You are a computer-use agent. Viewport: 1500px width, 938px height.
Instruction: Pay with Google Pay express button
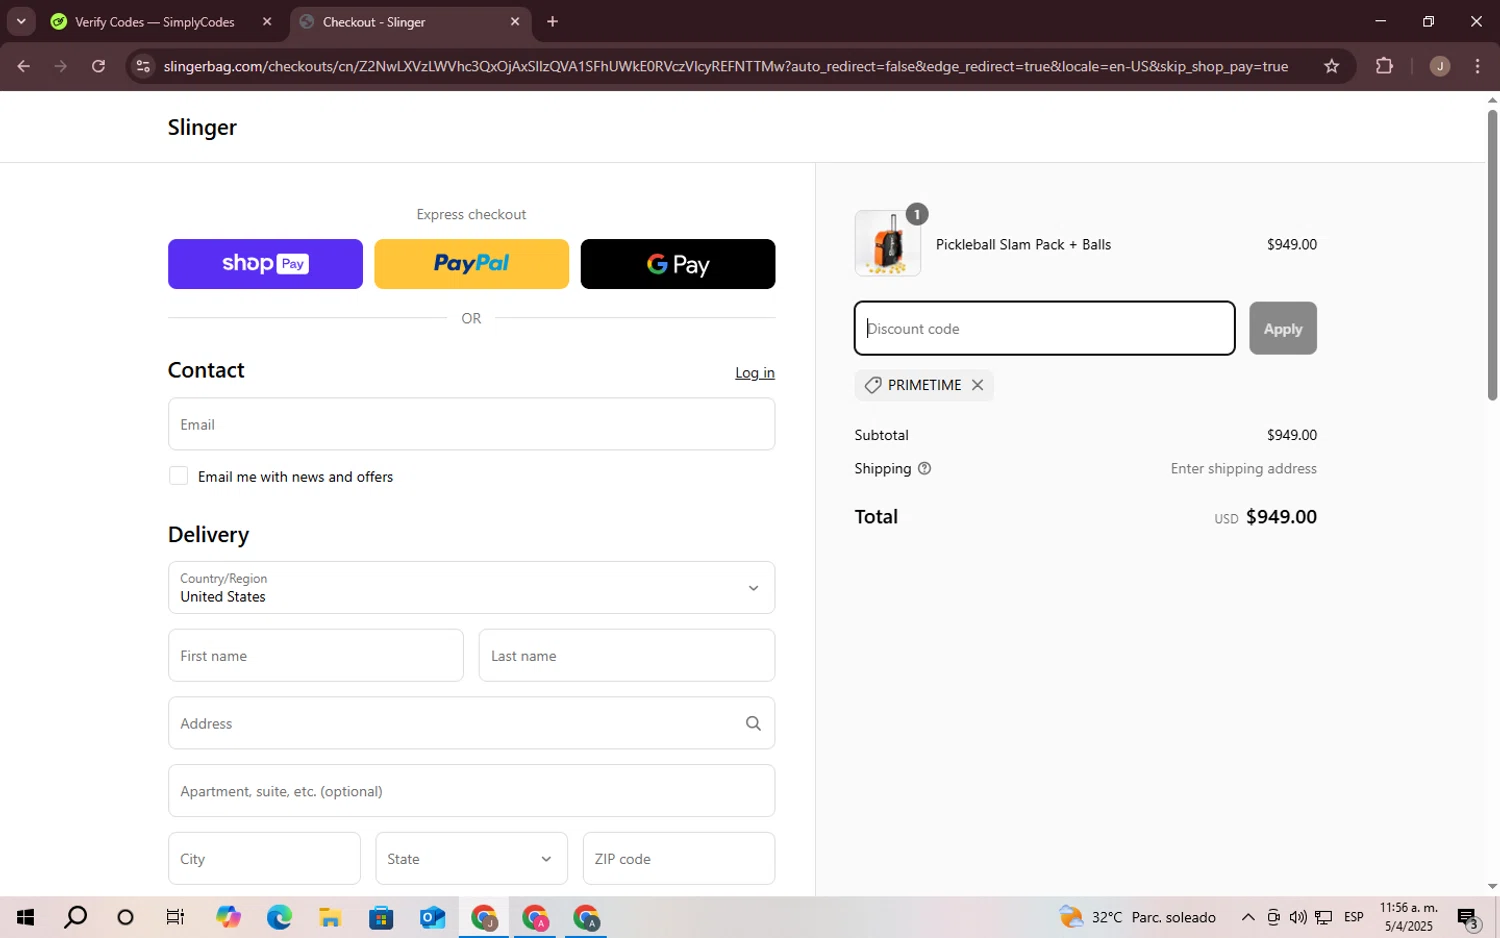[678, 264]
